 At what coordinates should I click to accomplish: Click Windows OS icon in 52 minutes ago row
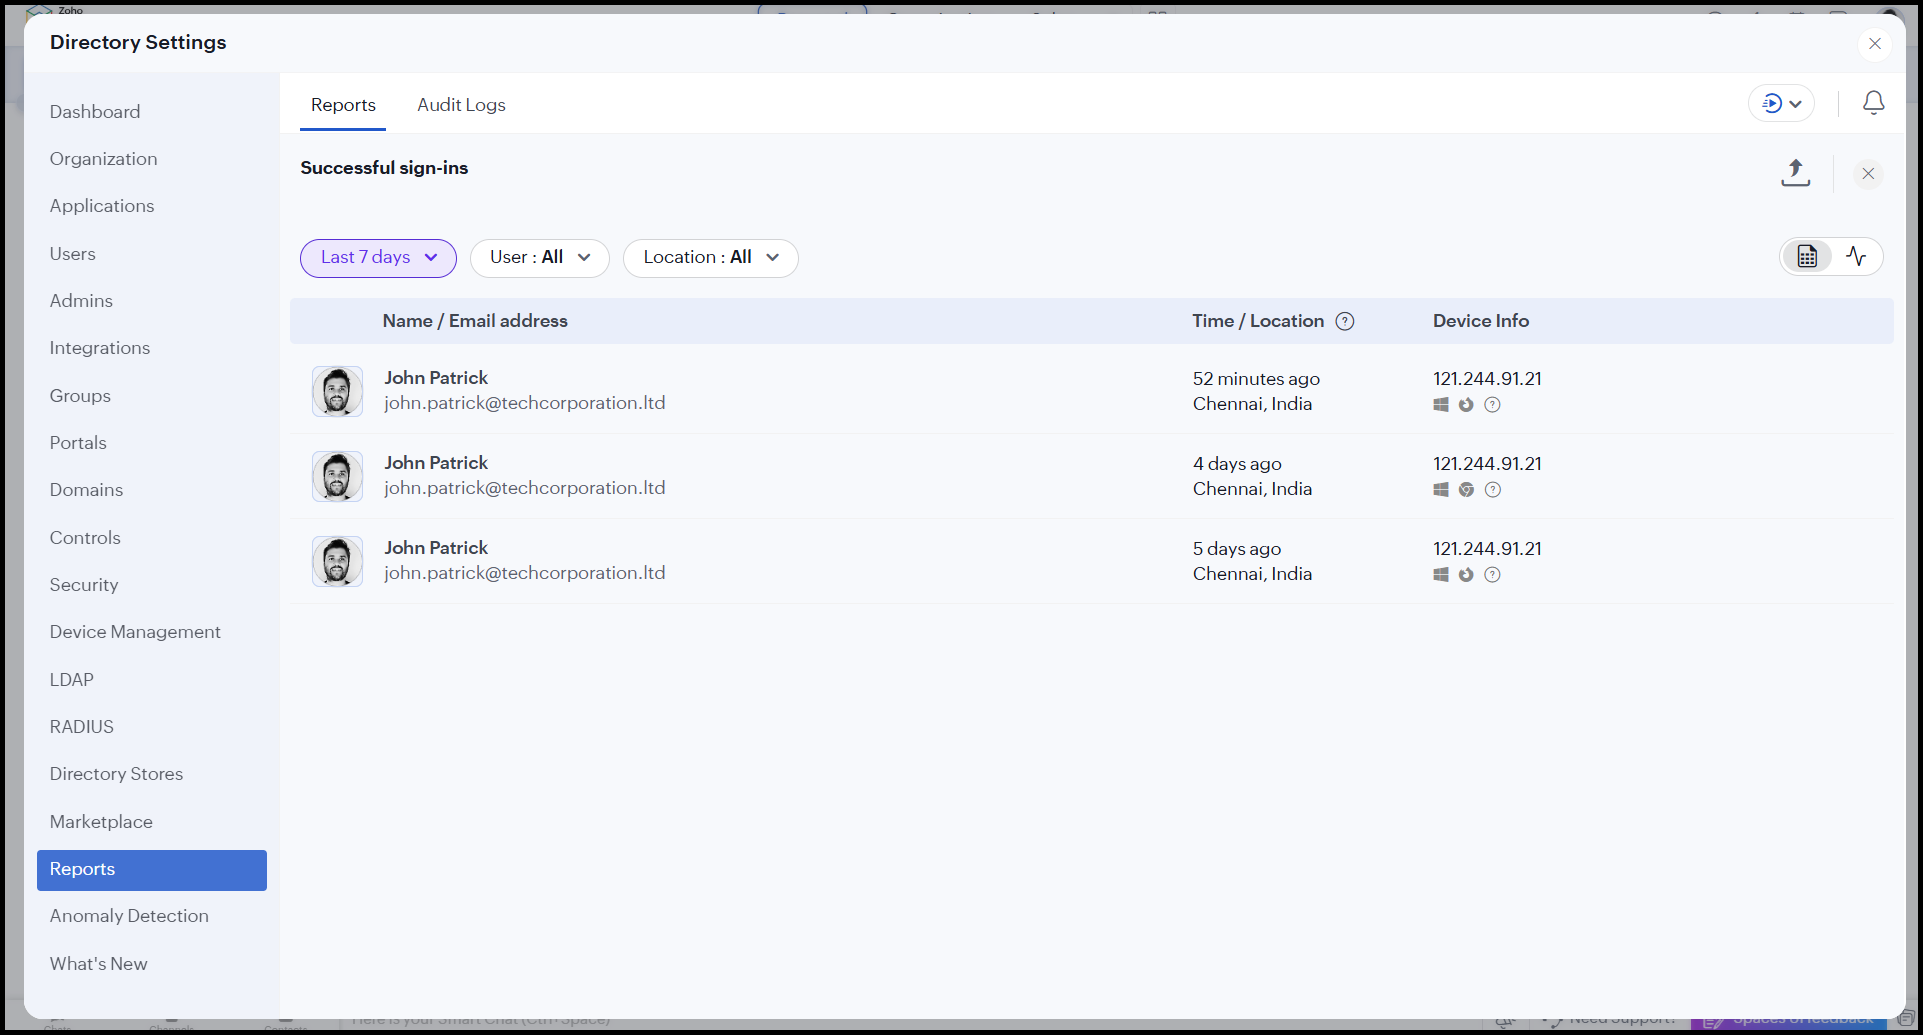(1441, 405)
